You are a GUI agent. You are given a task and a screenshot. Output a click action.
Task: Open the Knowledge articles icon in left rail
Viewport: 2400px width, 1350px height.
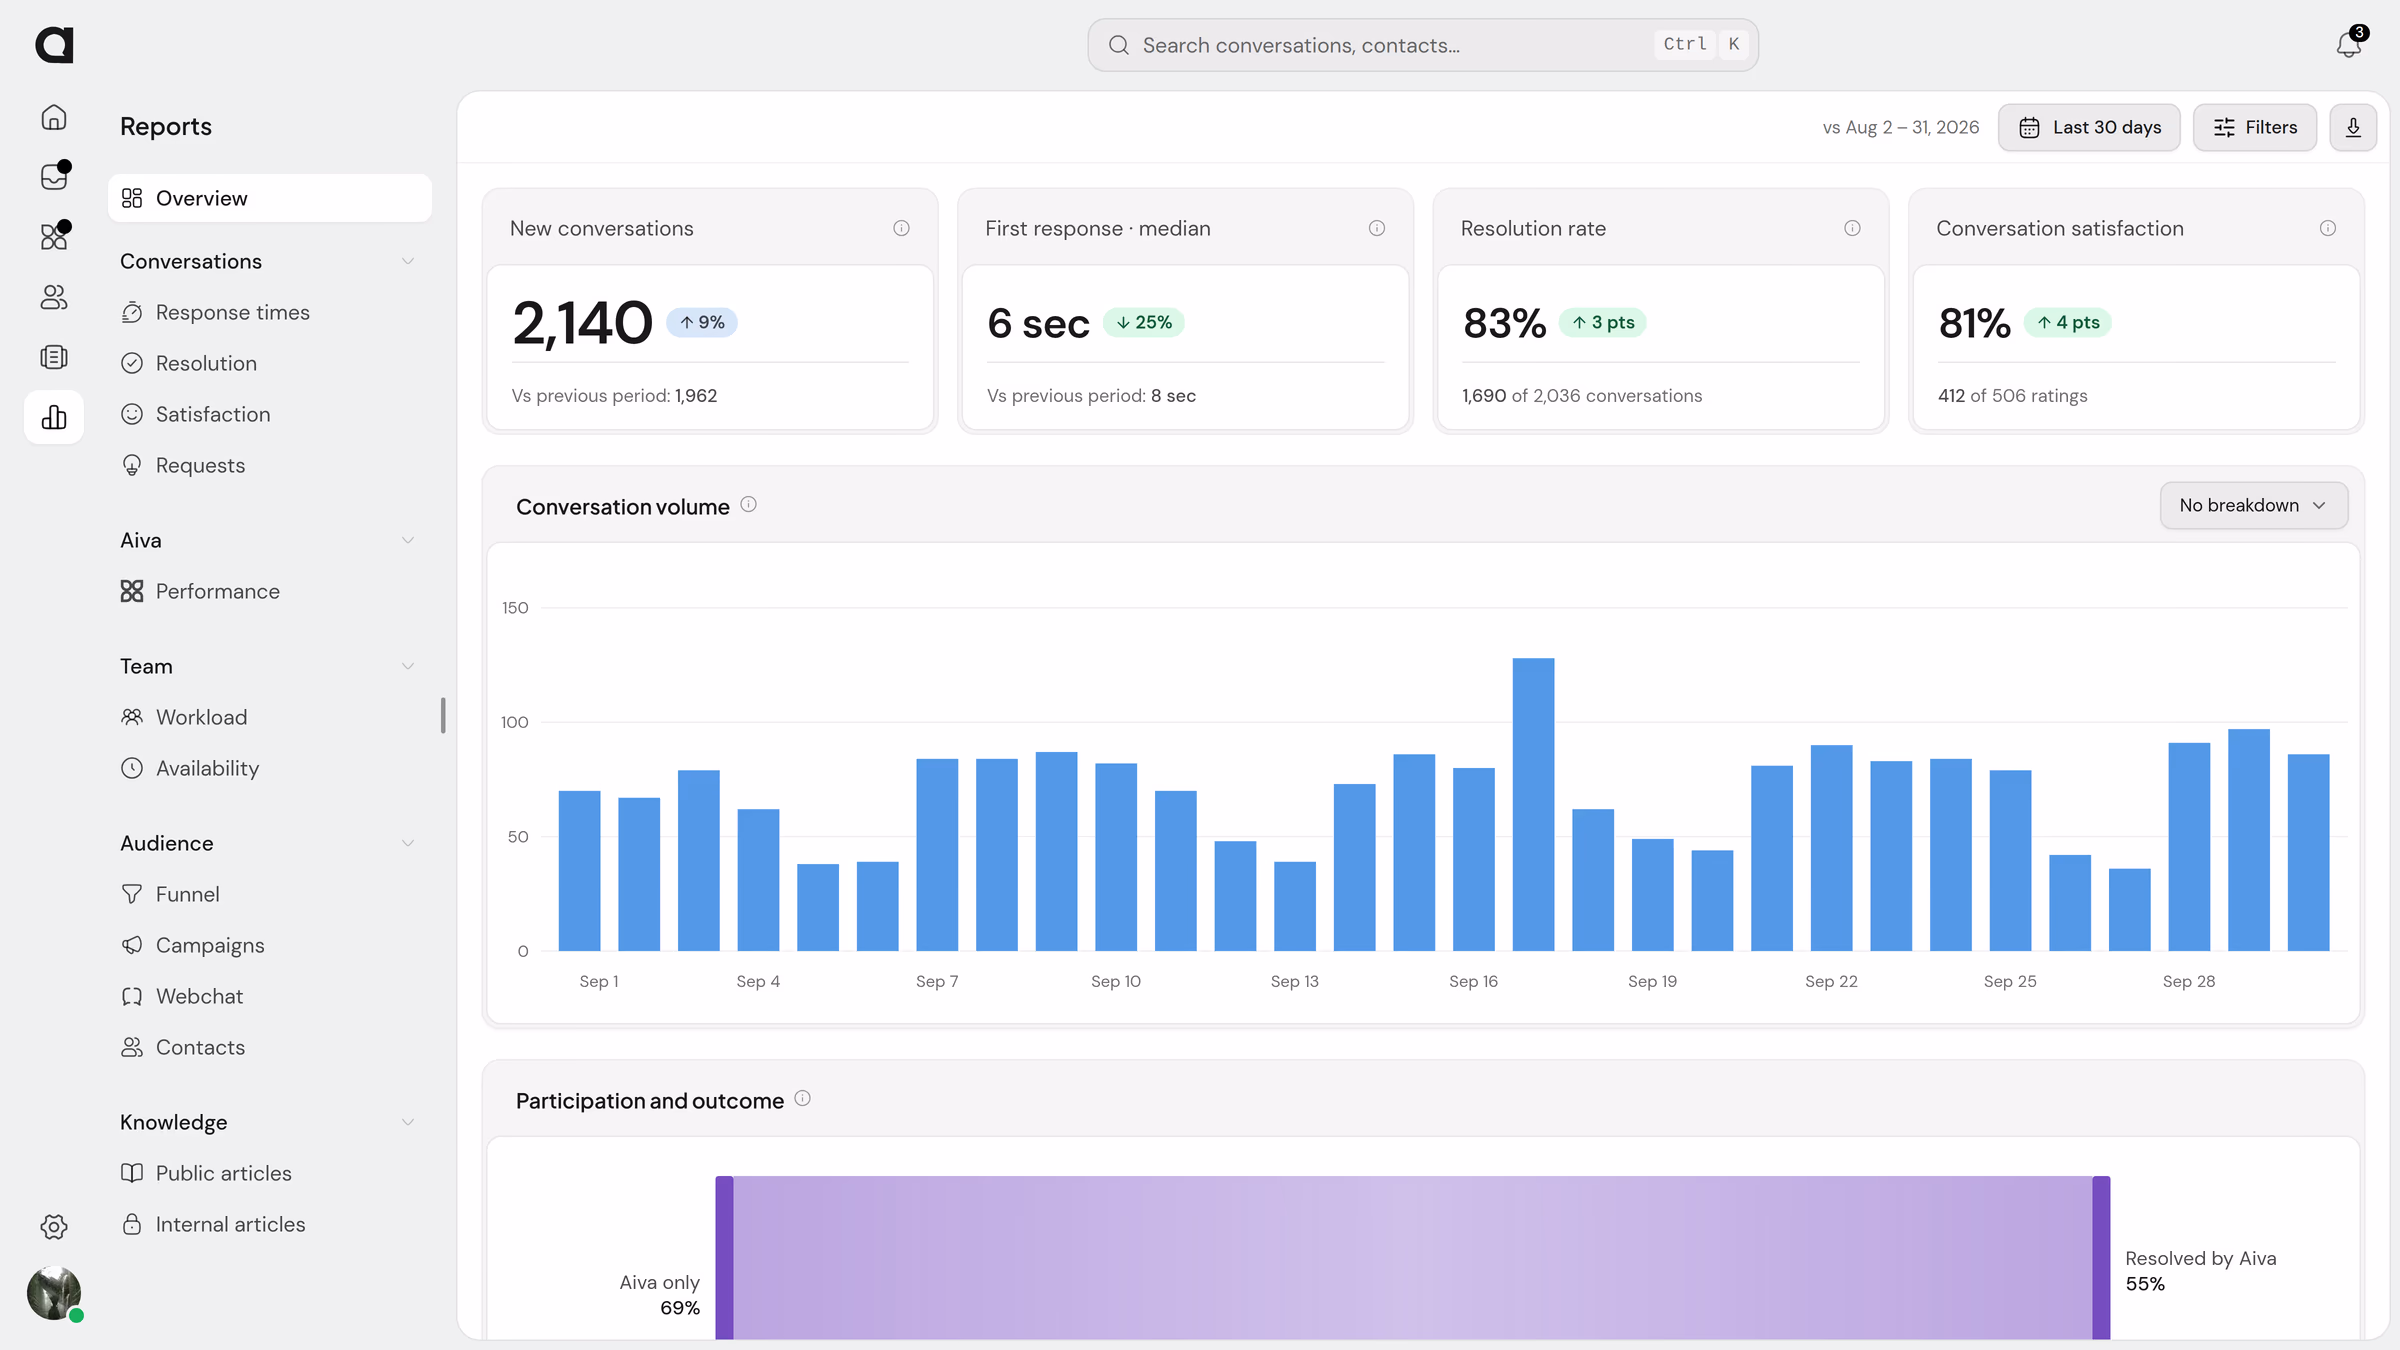click(54, 357)
